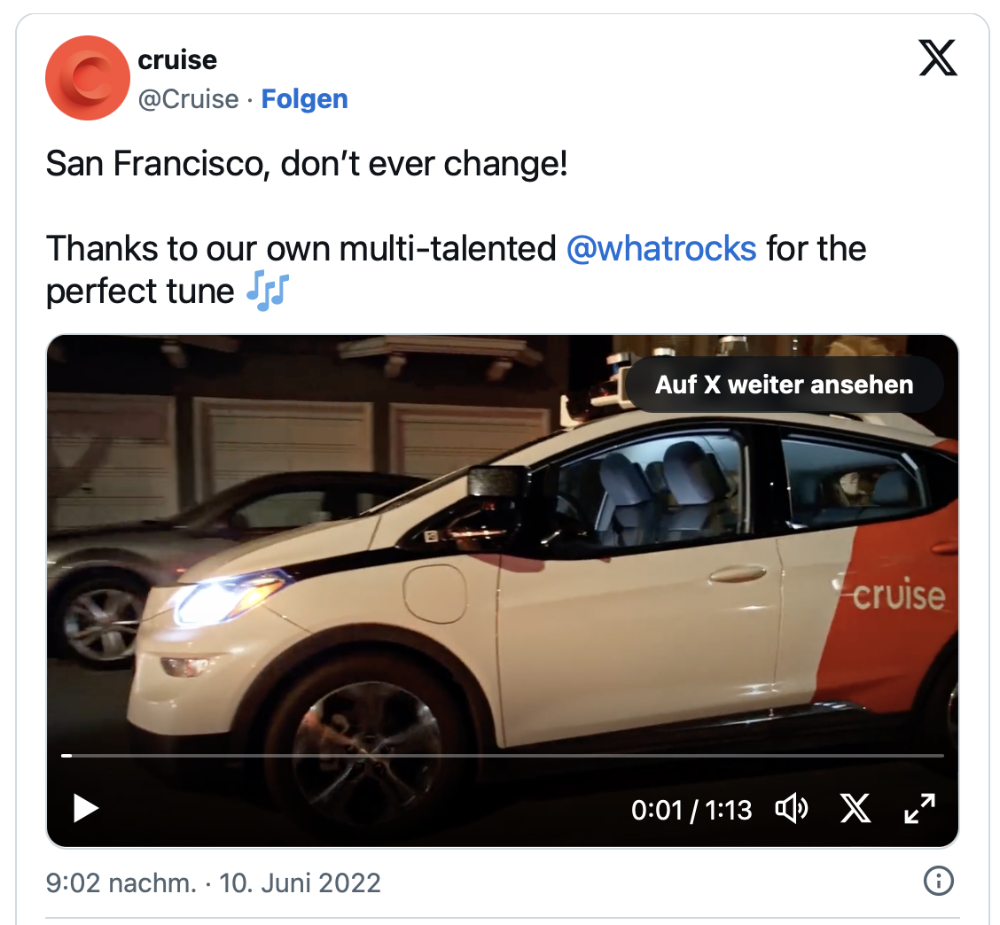The image size is (1000, 925).
Task: Click the X logo in tweet header
Action: click(x=938, y=57)
